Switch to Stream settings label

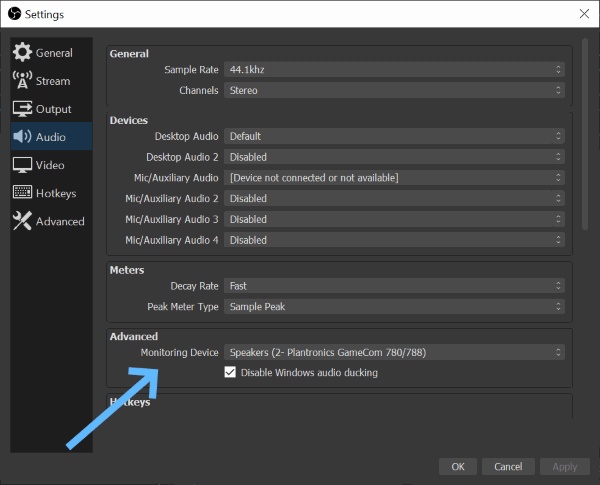pos(53,81)
